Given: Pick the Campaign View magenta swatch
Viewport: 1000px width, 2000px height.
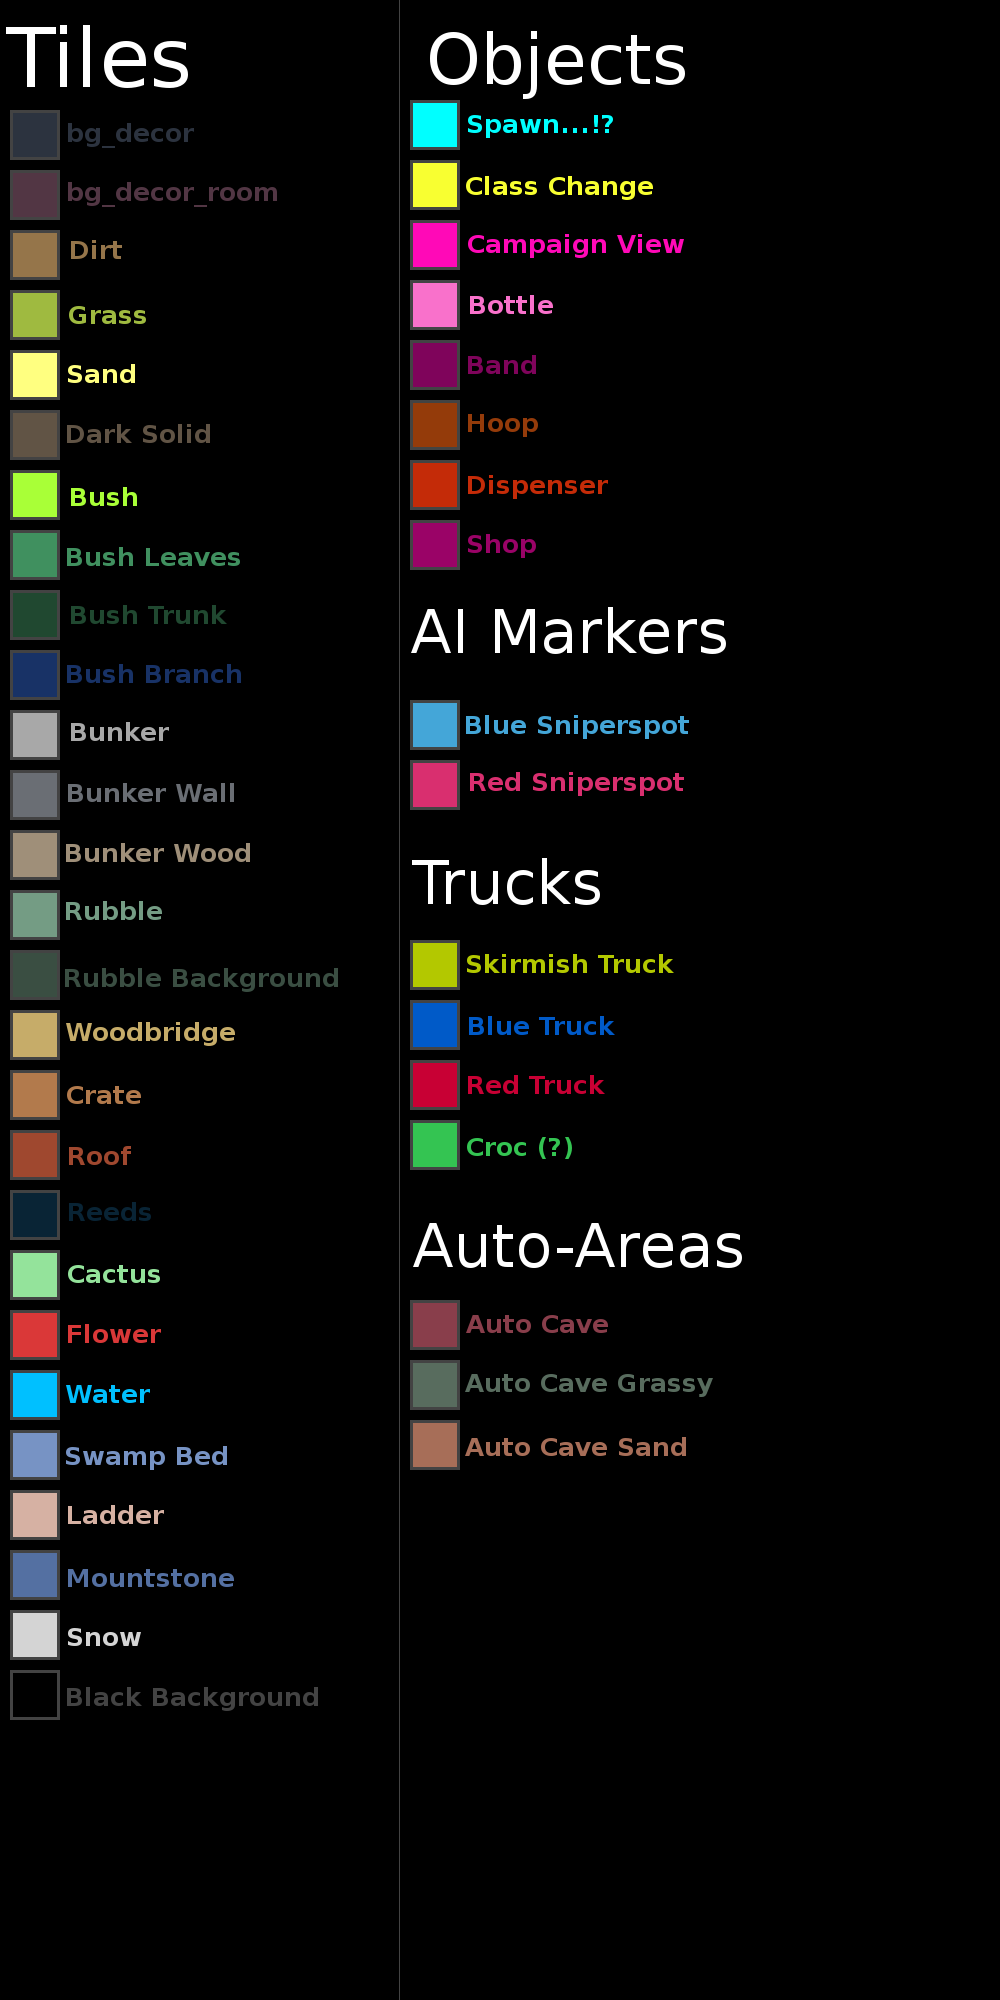Looking at the screenshot, I should point(435,245).
